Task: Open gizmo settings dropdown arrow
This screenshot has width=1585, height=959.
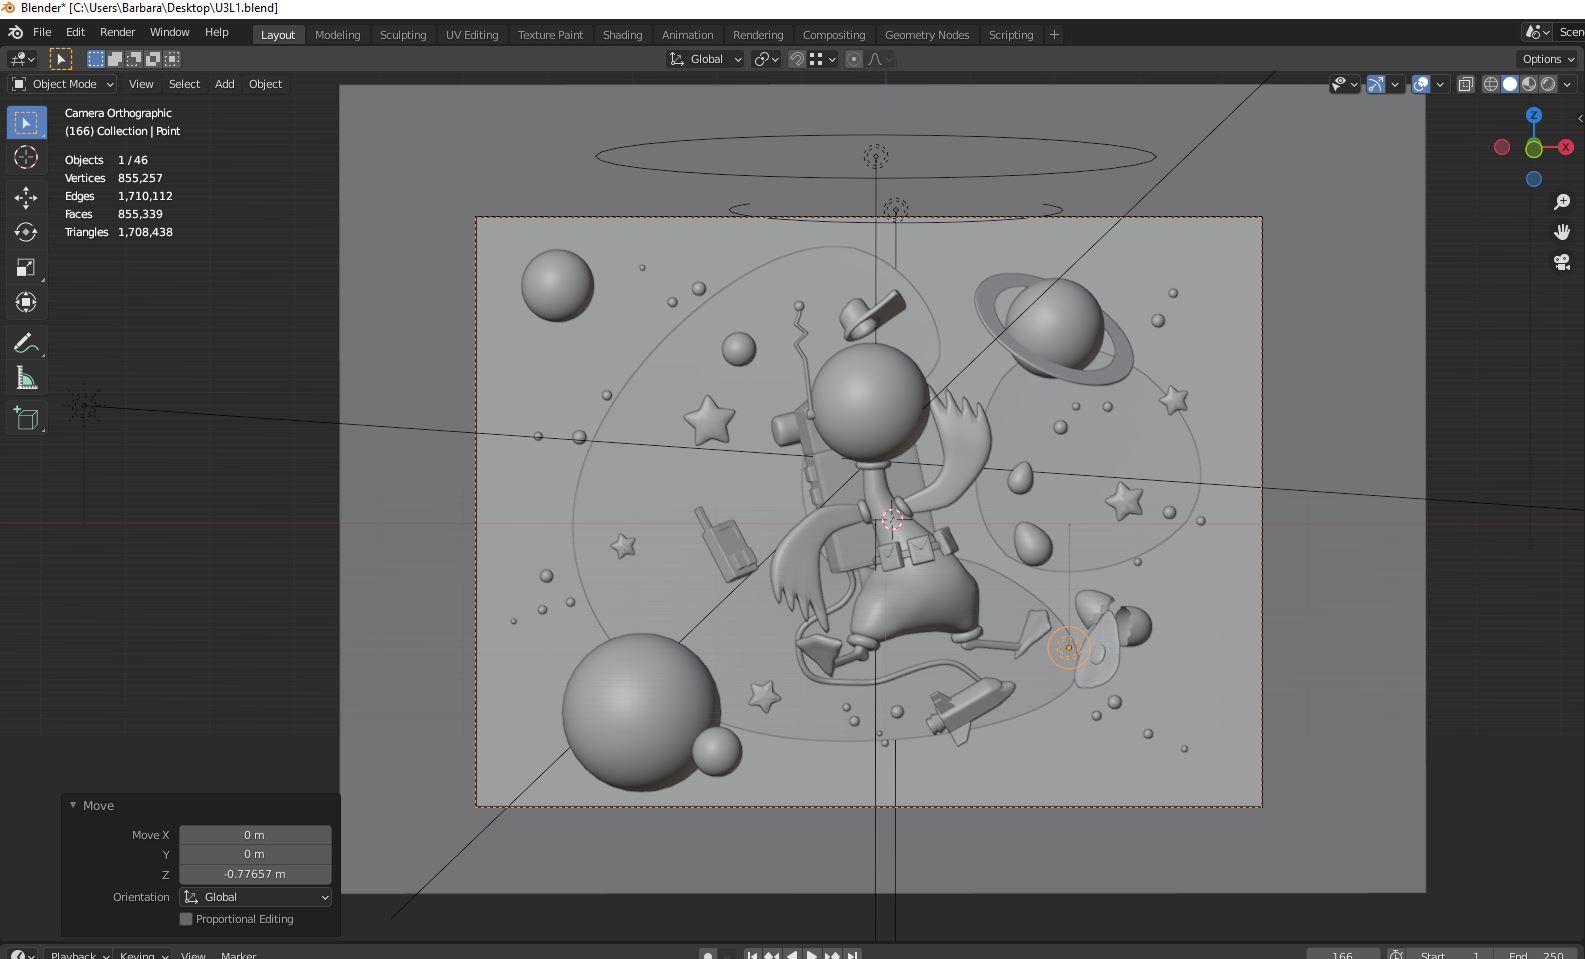Action: click(x=1395, y=85)
